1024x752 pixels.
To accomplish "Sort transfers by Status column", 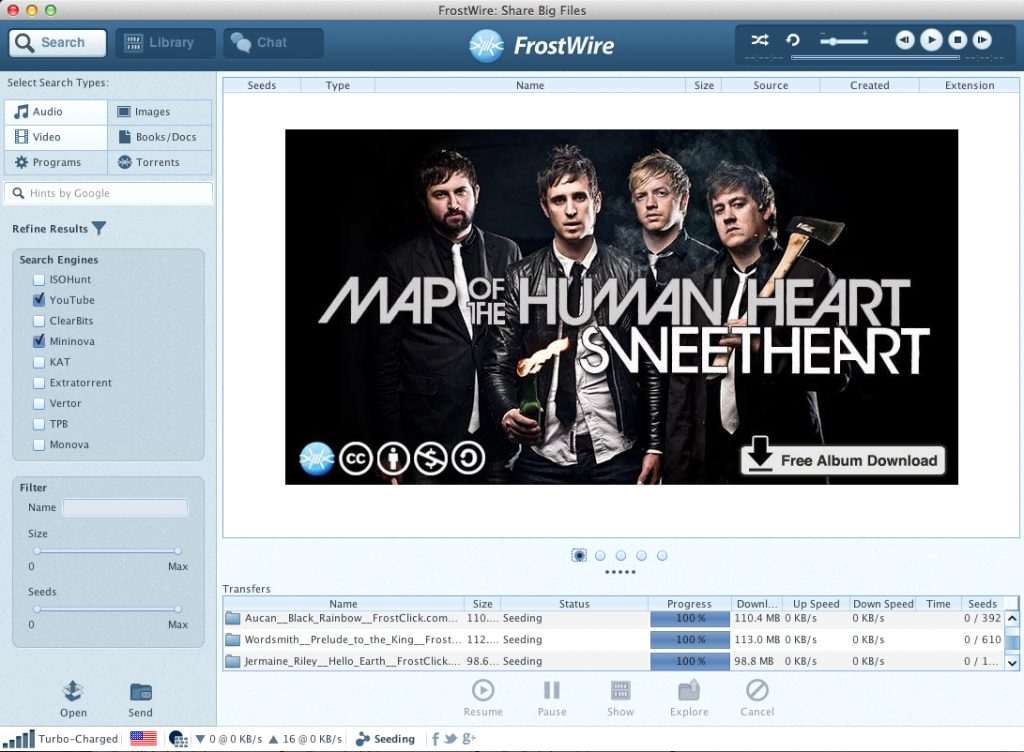I will [x=574, y=604].
